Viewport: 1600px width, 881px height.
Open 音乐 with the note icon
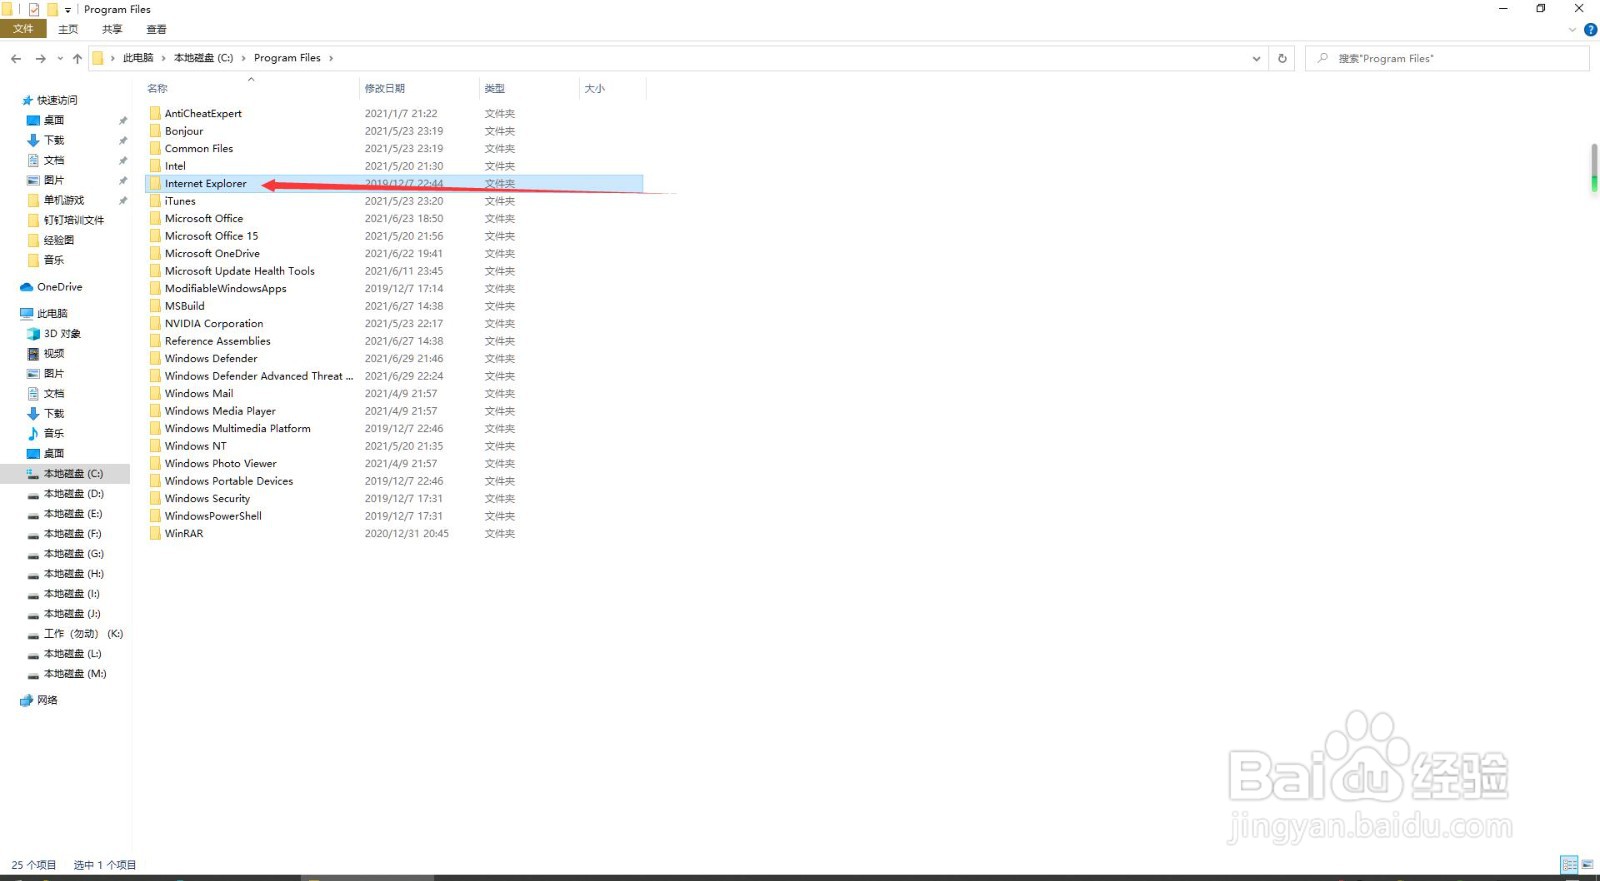coord(53,433)
